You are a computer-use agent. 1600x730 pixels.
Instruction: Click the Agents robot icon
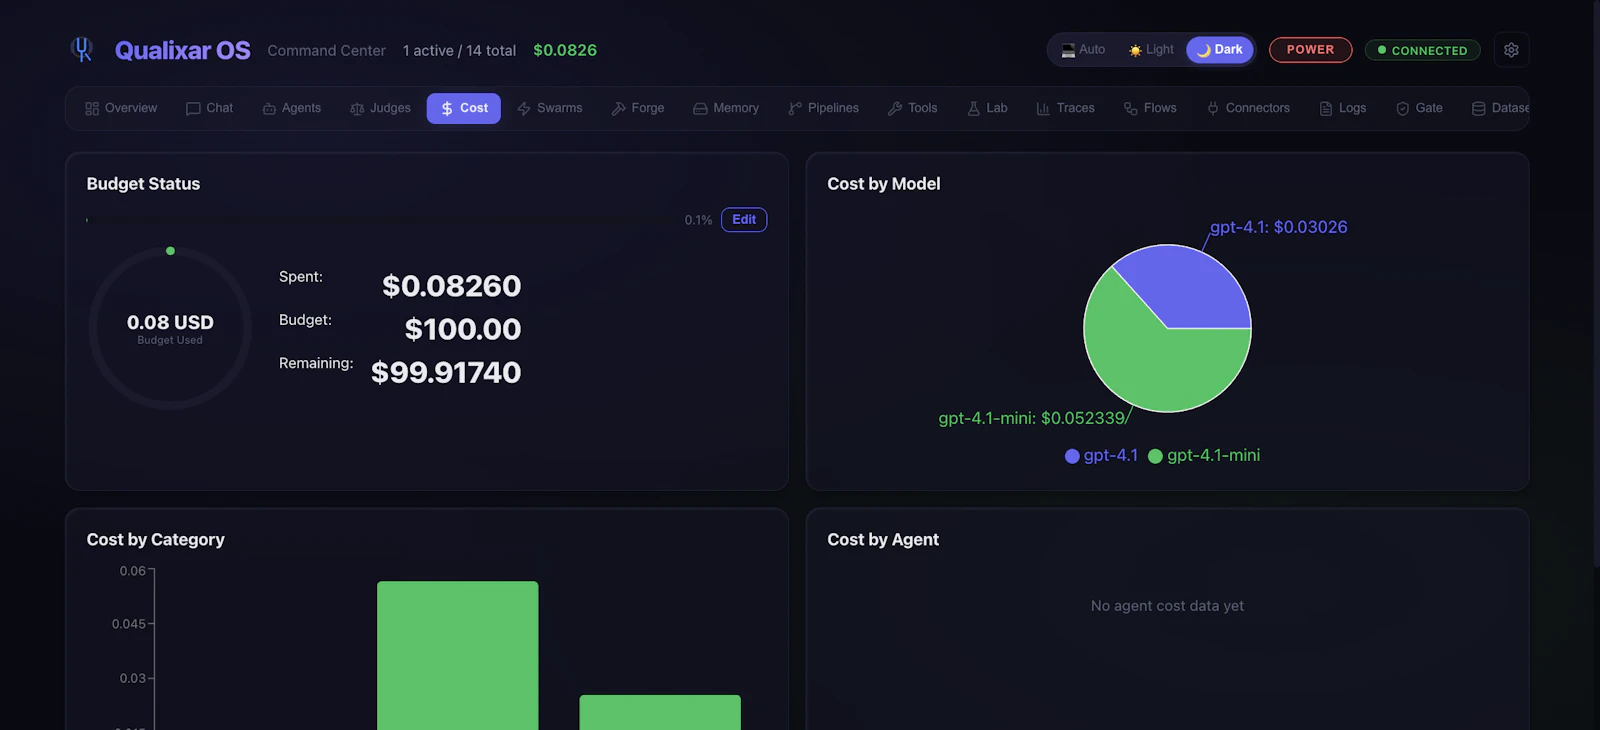(269, 109)
